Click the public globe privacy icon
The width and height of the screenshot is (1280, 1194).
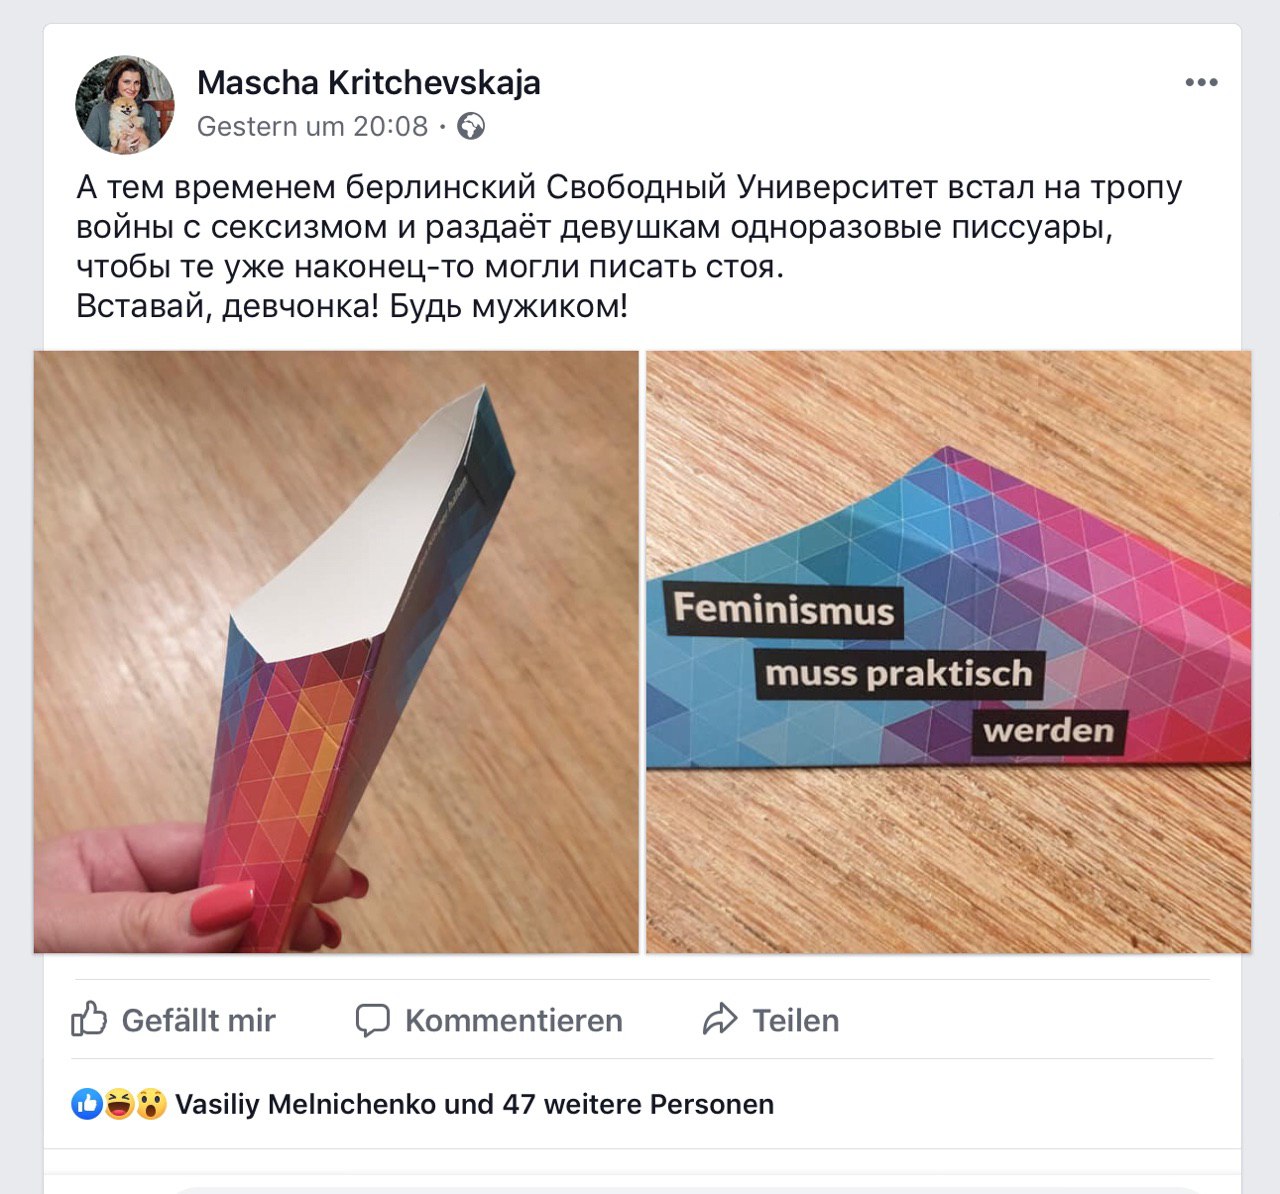471,127
